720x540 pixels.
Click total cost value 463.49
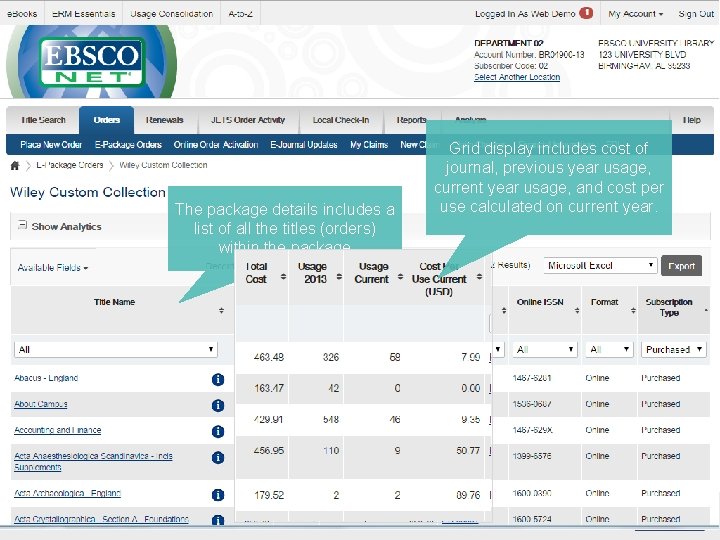click(269, 357)
